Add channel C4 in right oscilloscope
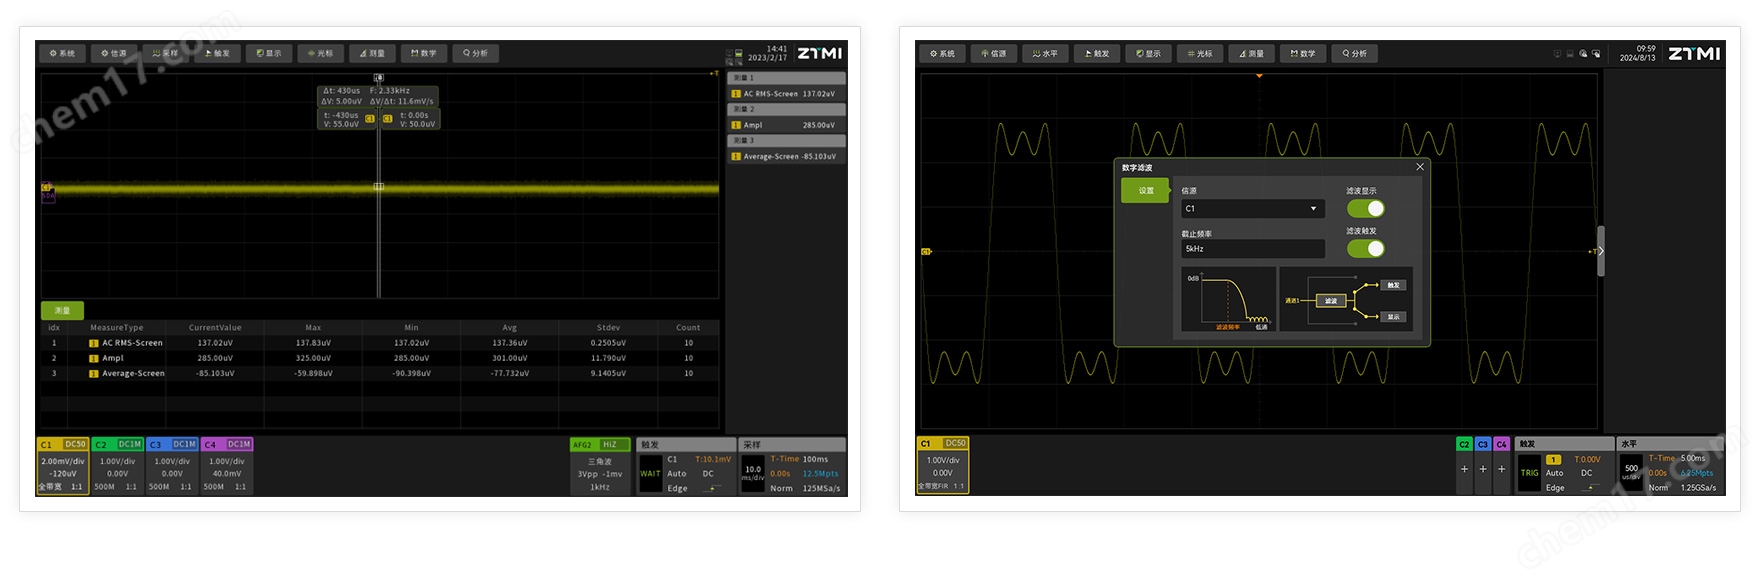This screenshot has width=1760, height=580. pos(1501,469)
